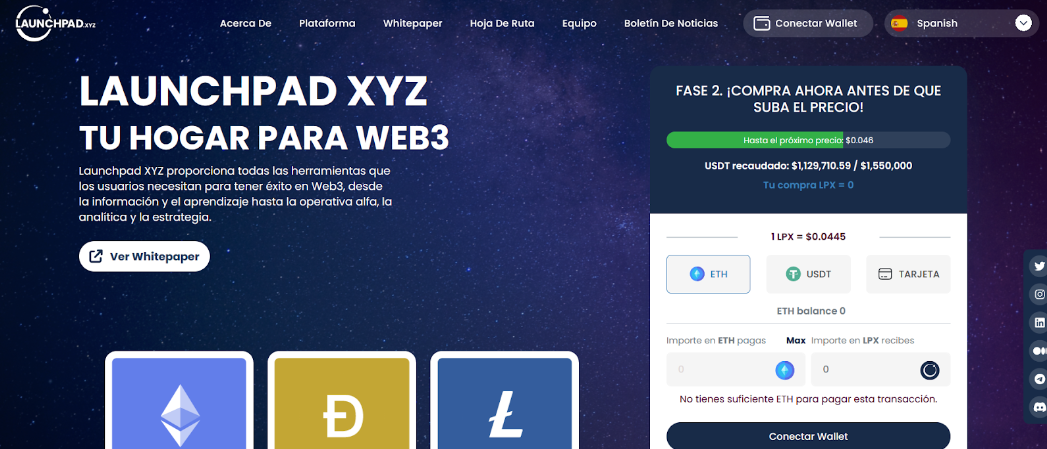
Task: Open the Whitepaper menu item
Action: (x=413, y=23)
